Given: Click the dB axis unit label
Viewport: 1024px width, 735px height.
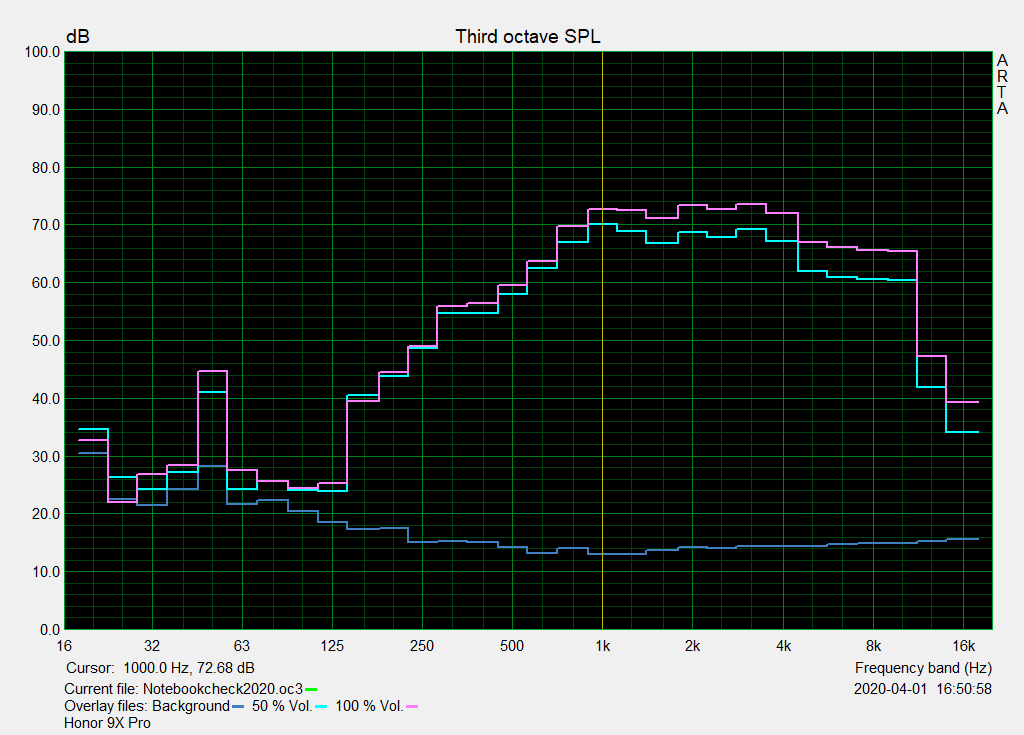Looking at the screenshot, I should [78, 37].
